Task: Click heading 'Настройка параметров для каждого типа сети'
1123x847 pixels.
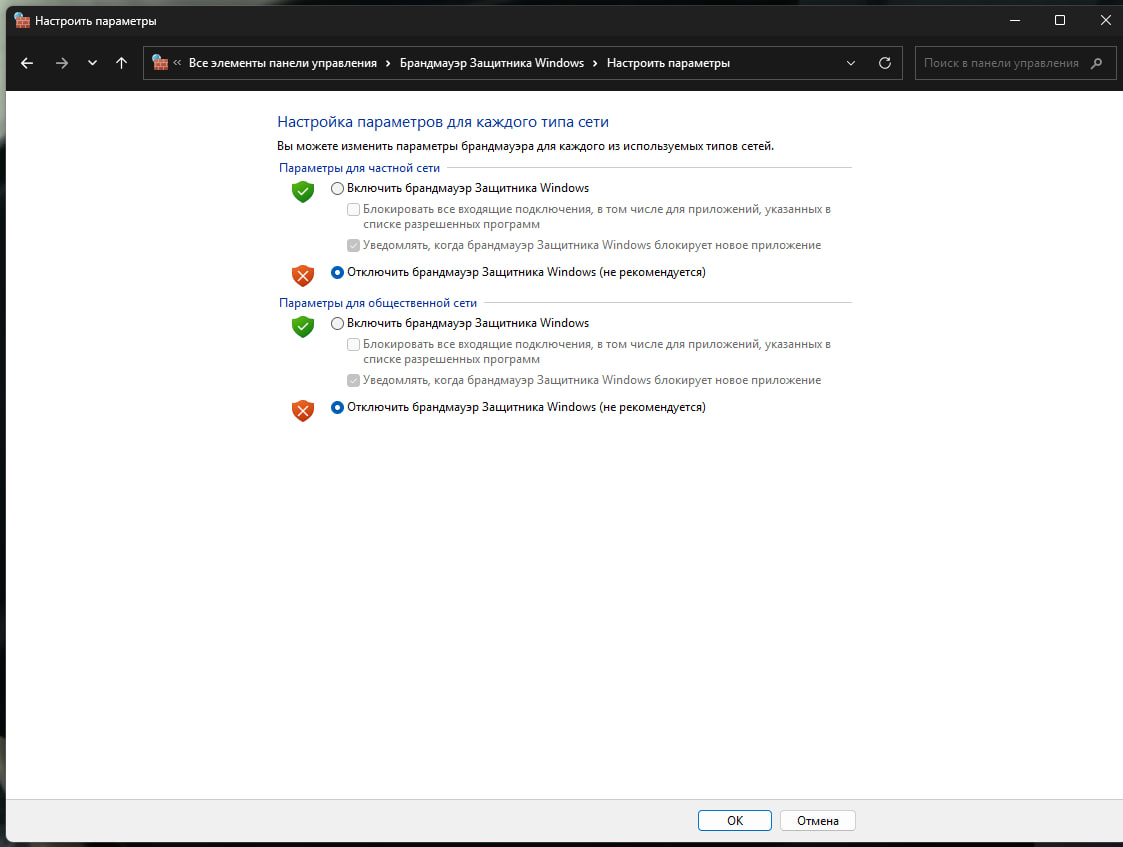Action: [x=443, y=122]
